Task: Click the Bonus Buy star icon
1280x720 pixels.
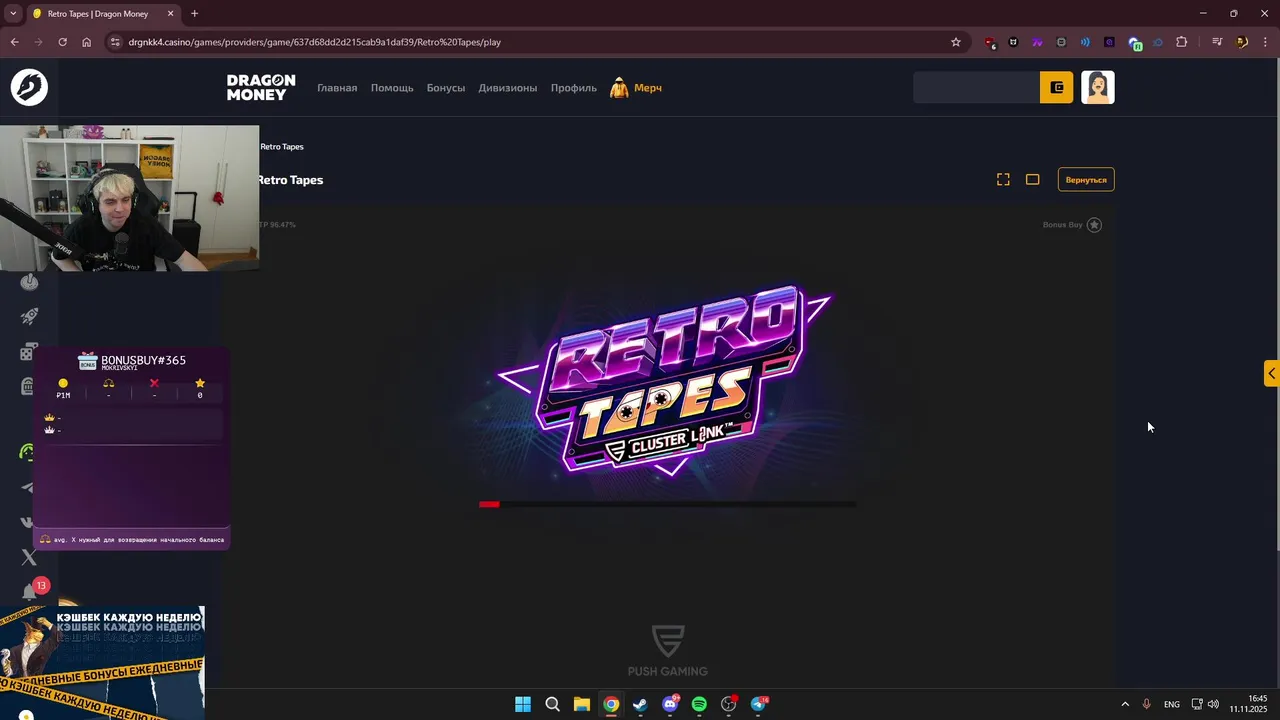Action: pyautogui.click(x=1094, y=225)
